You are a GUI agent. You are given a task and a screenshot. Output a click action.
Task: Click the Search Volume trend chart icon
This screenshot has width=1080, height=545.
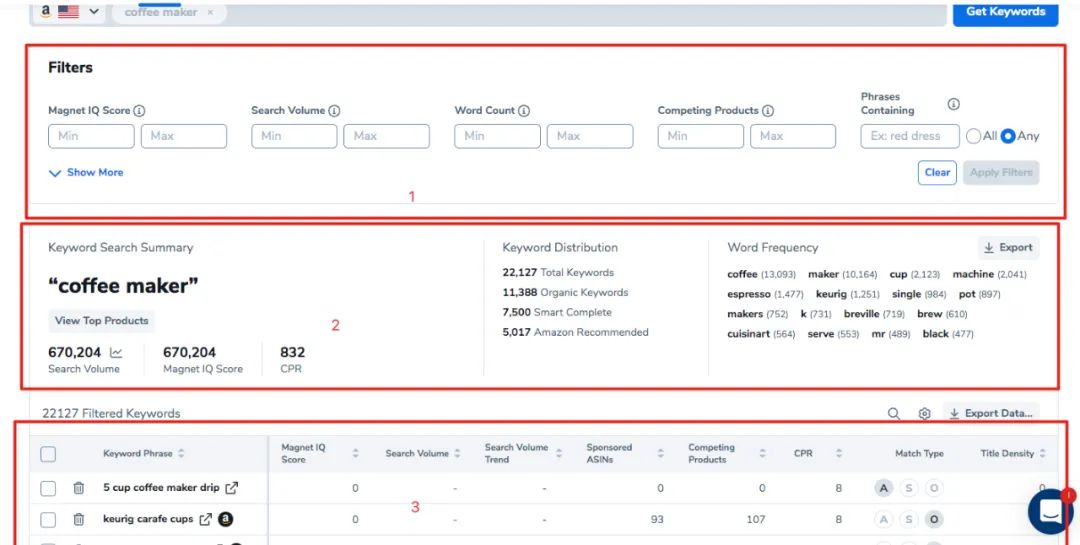coord(116,353)
